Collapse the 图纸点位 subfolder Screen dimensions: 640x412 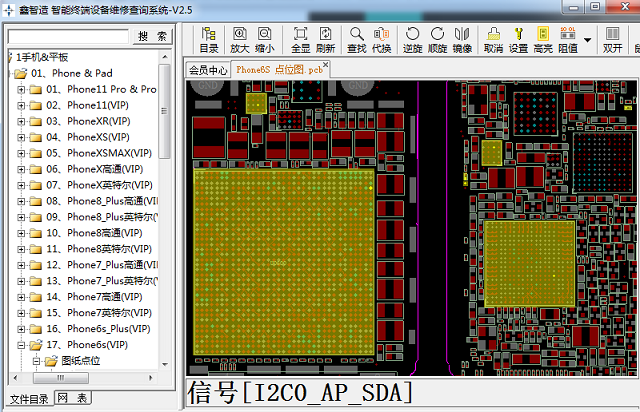pos(36,361)
